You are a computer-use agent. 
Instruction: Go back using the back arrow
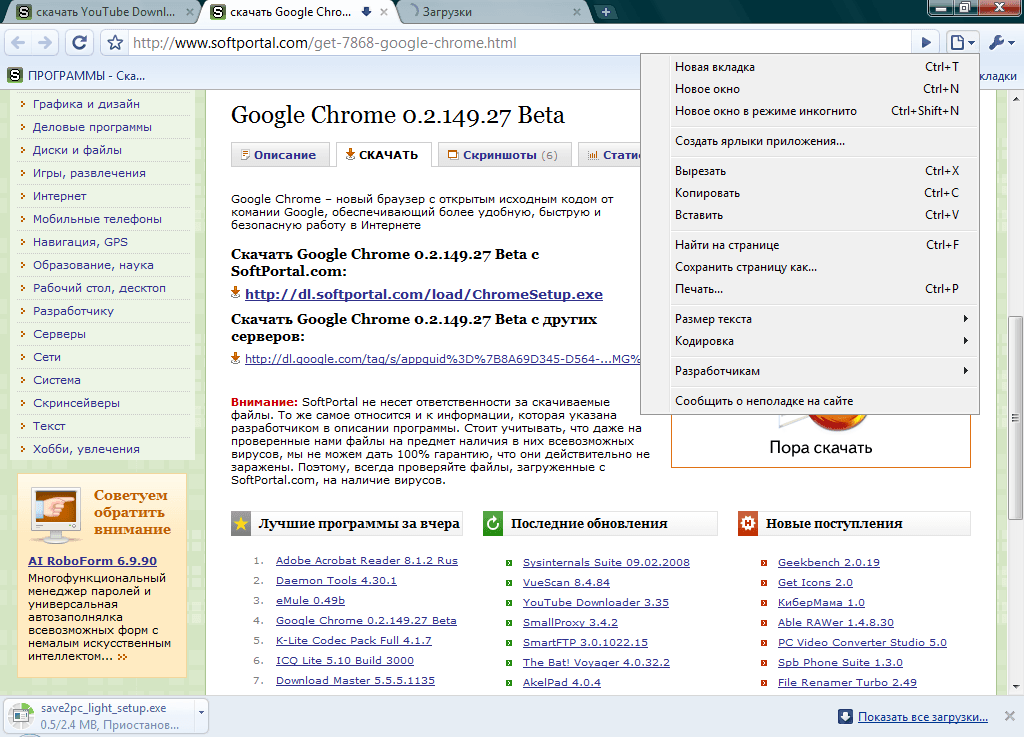click(x=18, y=43)
